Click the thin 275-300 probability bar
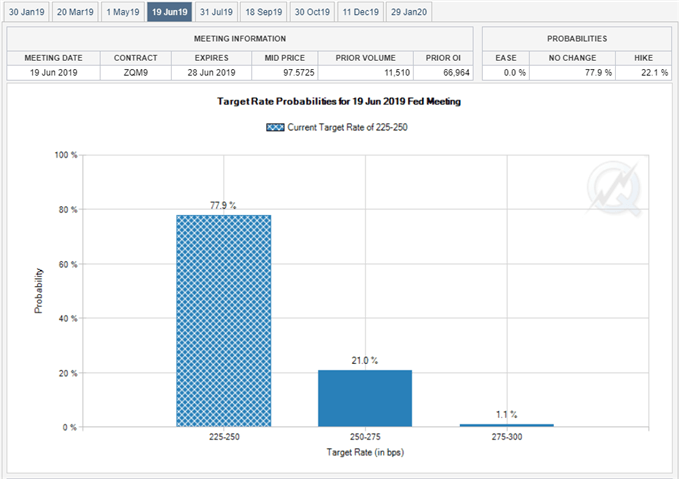 (507, 425)
